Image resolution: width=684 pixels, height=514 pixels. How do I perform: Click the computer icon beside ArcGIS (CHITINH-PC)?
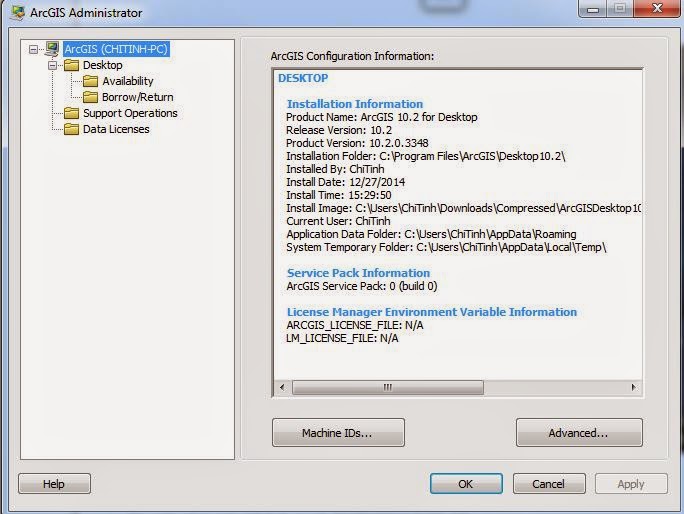point(52,49)
